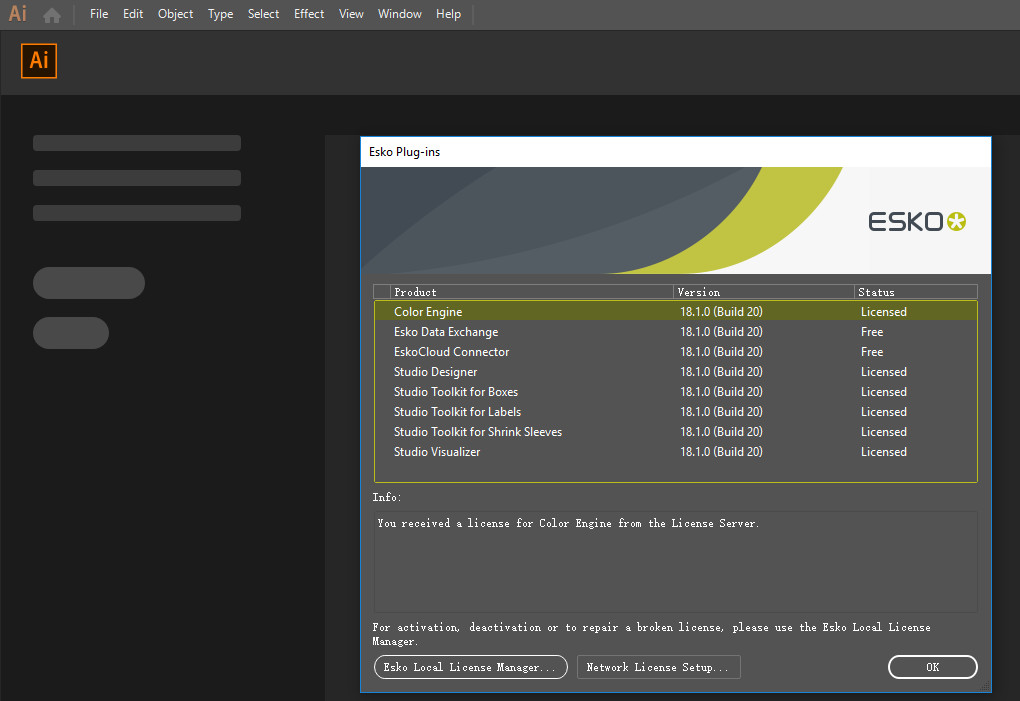Sort by the Product column header
Image resolution: width=1020 pixels, height=701 pixels.
pos(531,292)
